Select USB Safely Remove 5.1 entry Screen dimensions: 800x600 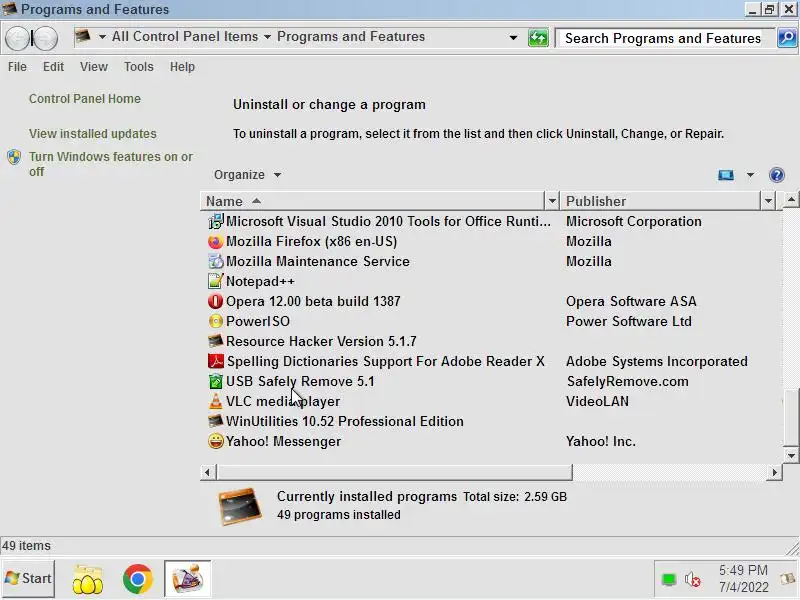coord(300,382)
